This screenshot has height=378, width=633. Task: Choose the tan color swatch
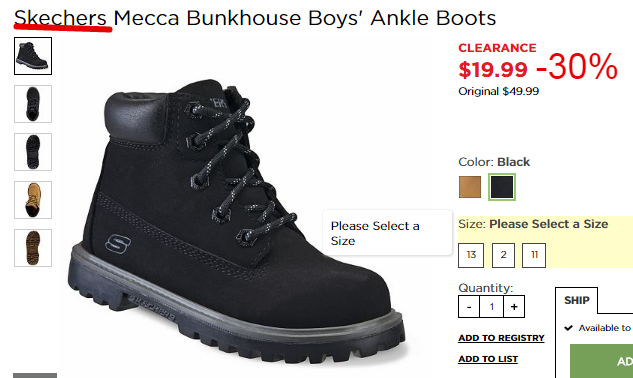(470, 187)
